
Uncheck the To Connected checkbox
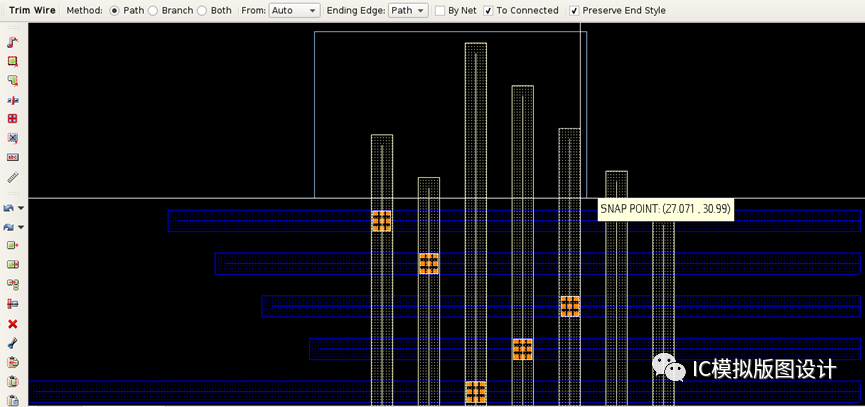click(488, 10)
